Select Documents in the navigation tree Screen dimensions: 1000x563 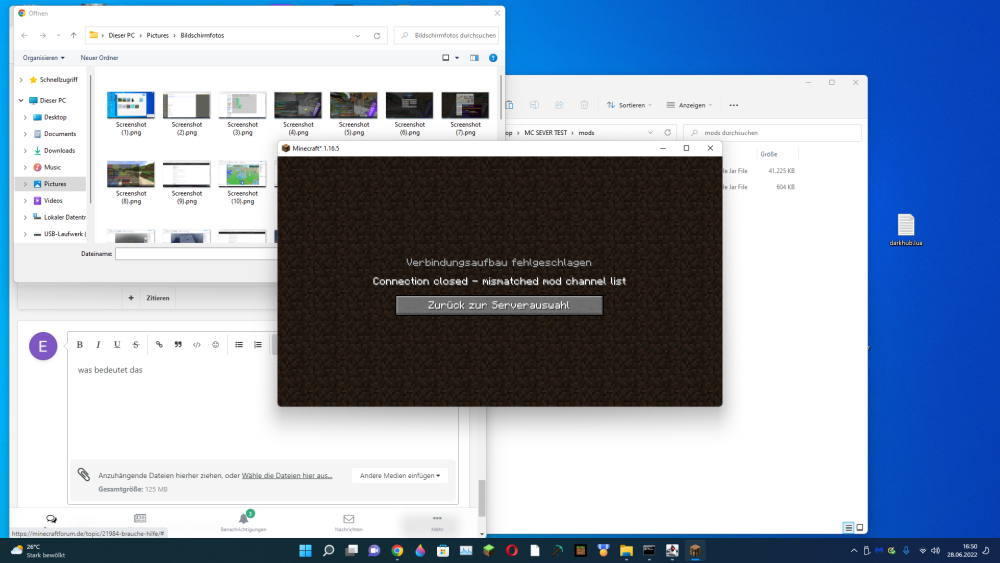coord(60,134)
